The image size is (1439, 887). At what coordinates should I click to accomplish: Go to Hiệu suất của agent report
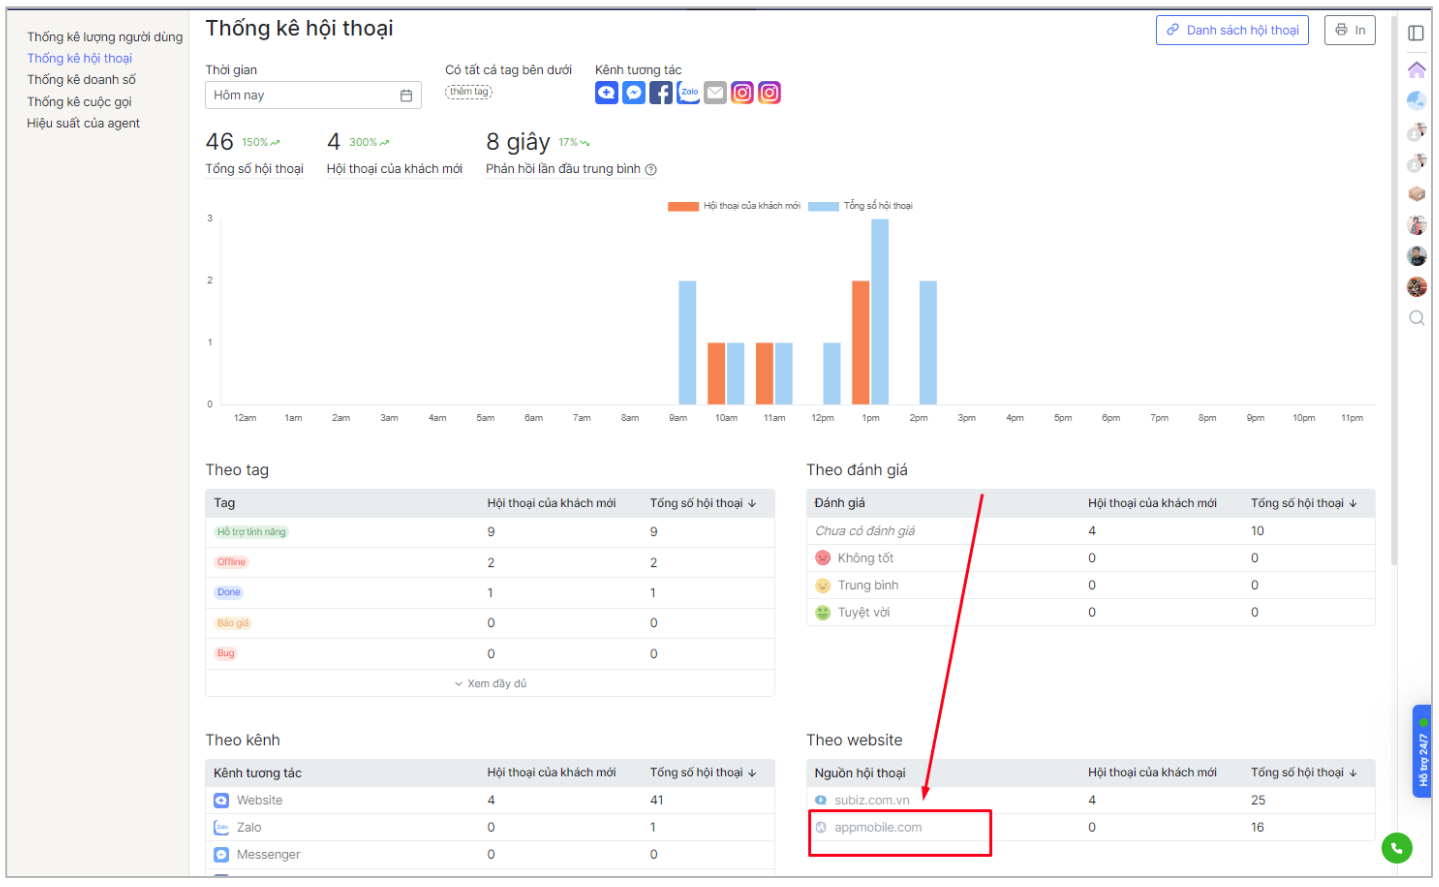(83, 123)
